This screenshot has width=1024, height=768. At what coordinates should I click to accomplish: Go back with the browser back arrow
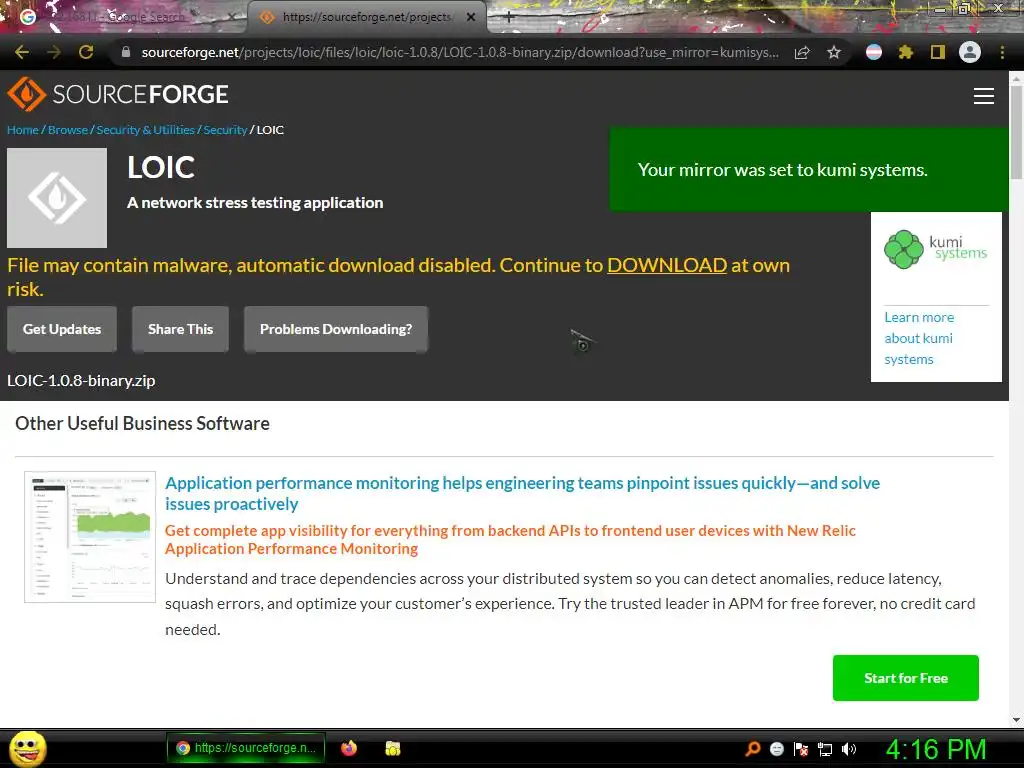coord(22,52)
